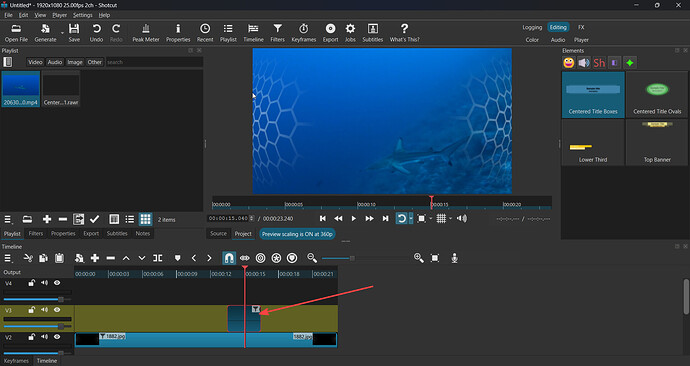
Task: Adjust the V3 track height slider
Action: (37, 326)
